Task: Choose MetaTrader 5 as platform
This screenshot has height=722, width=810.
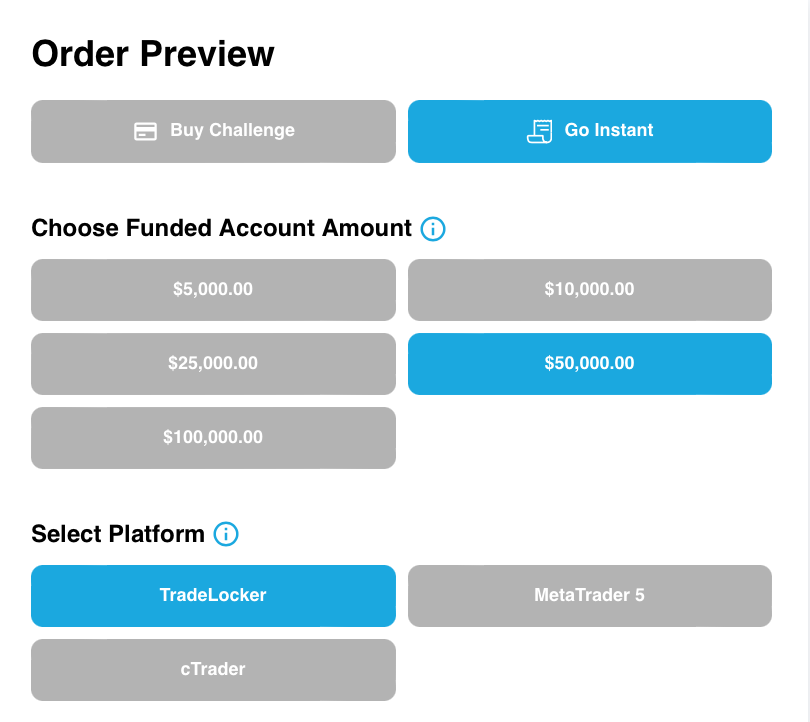Action: tap(589, 596)
